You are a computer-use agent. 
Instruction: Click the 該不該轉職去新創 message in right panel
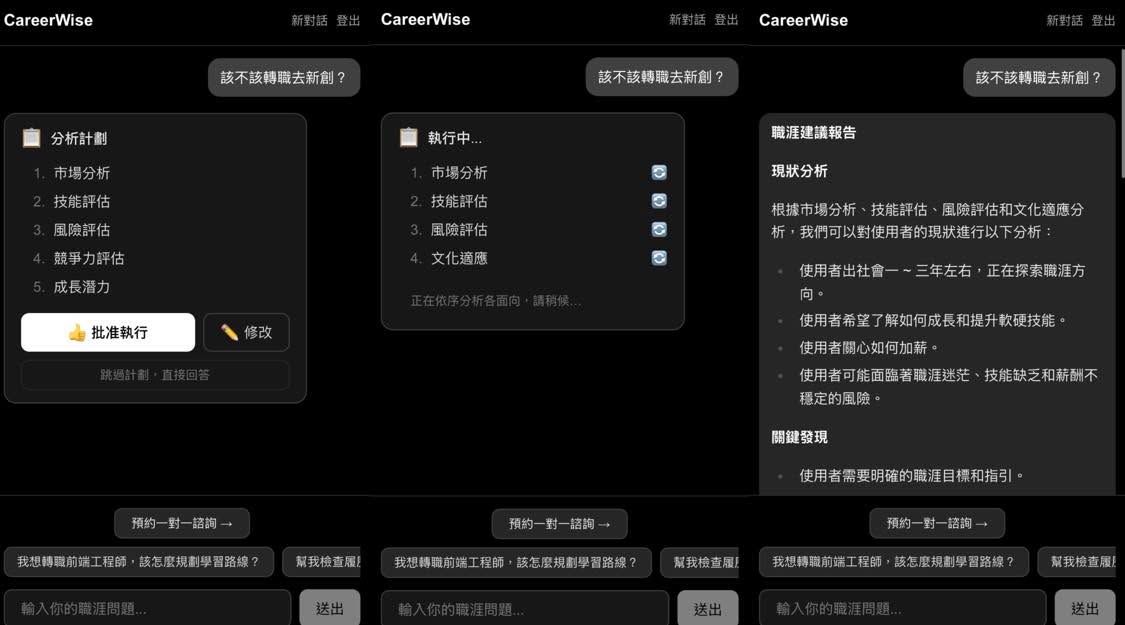(1039, 77)
